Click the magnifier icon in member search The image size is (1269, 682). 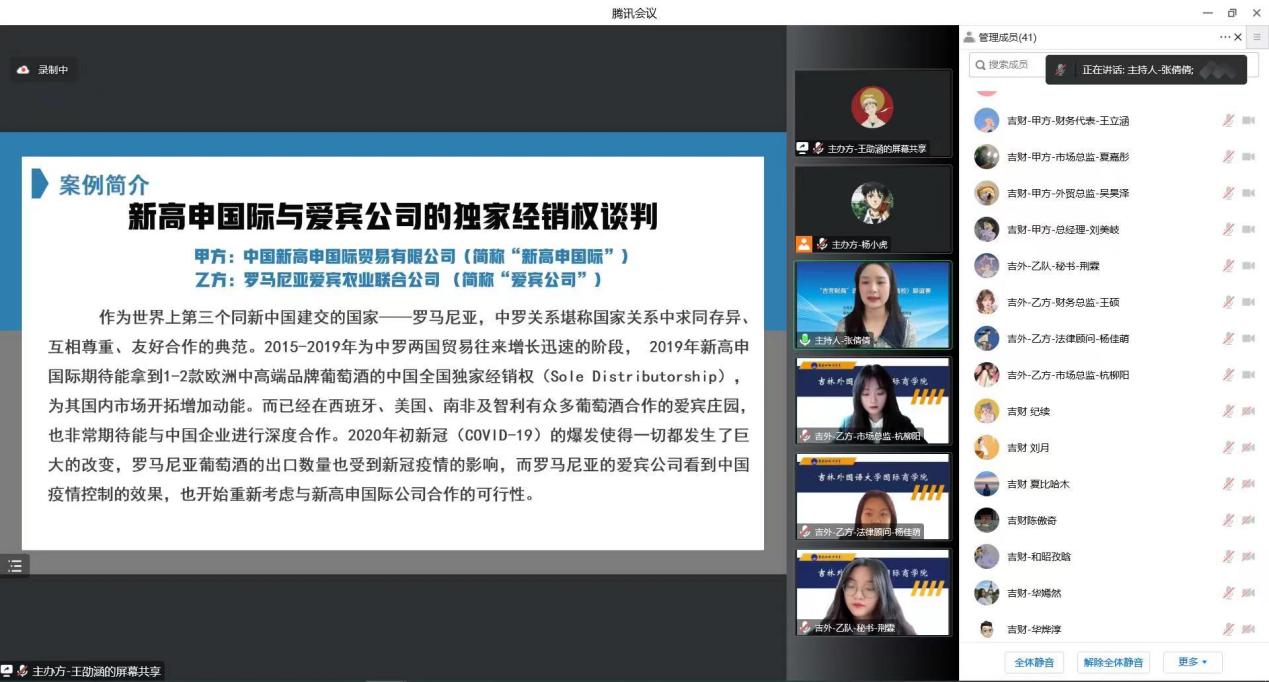[x=979, y=65]
